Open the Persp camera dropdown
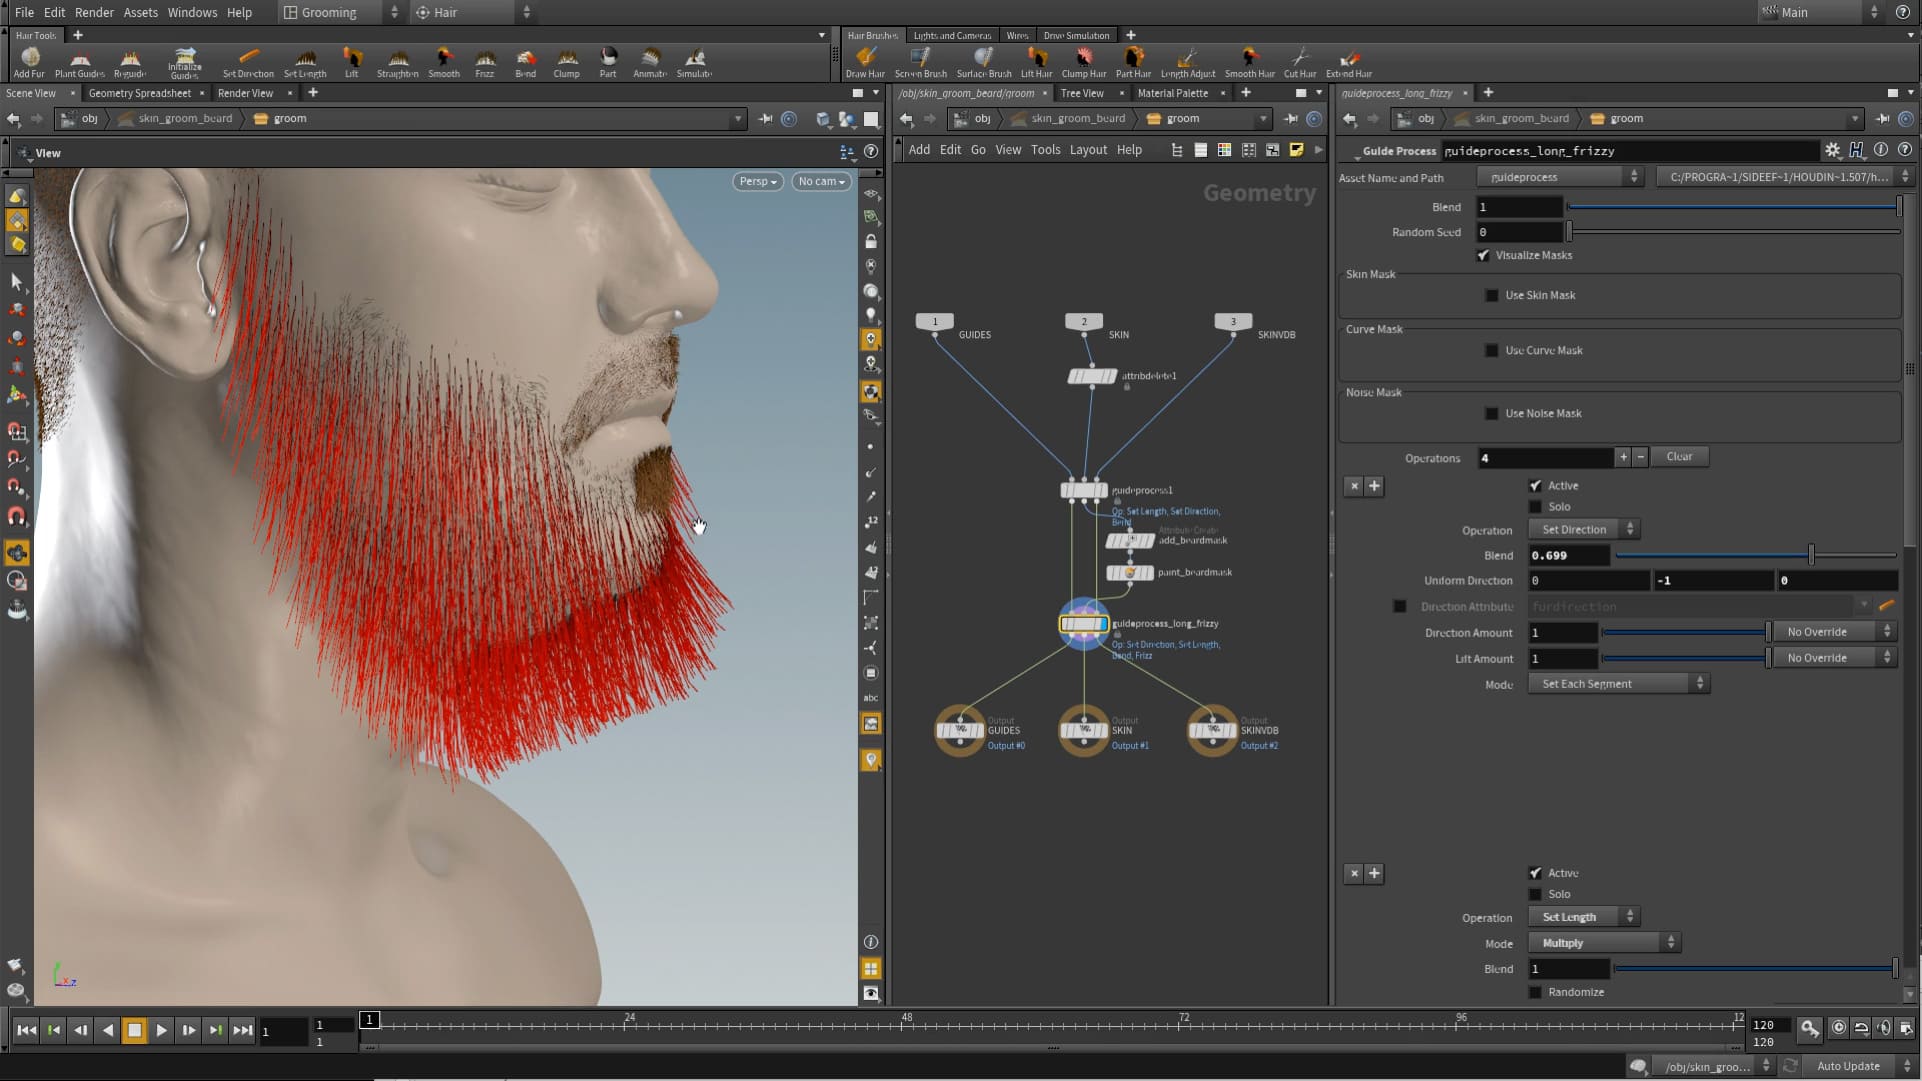Screen dimensions: 1922x1081 point(757,182)
